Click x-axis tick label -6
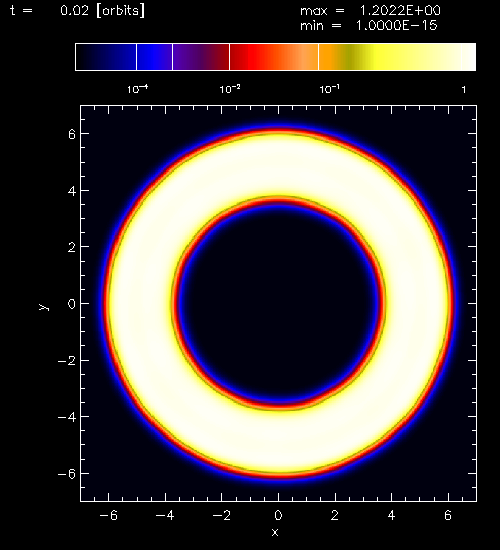The height and width of the screenshot is (550, 500). point(108,515)
